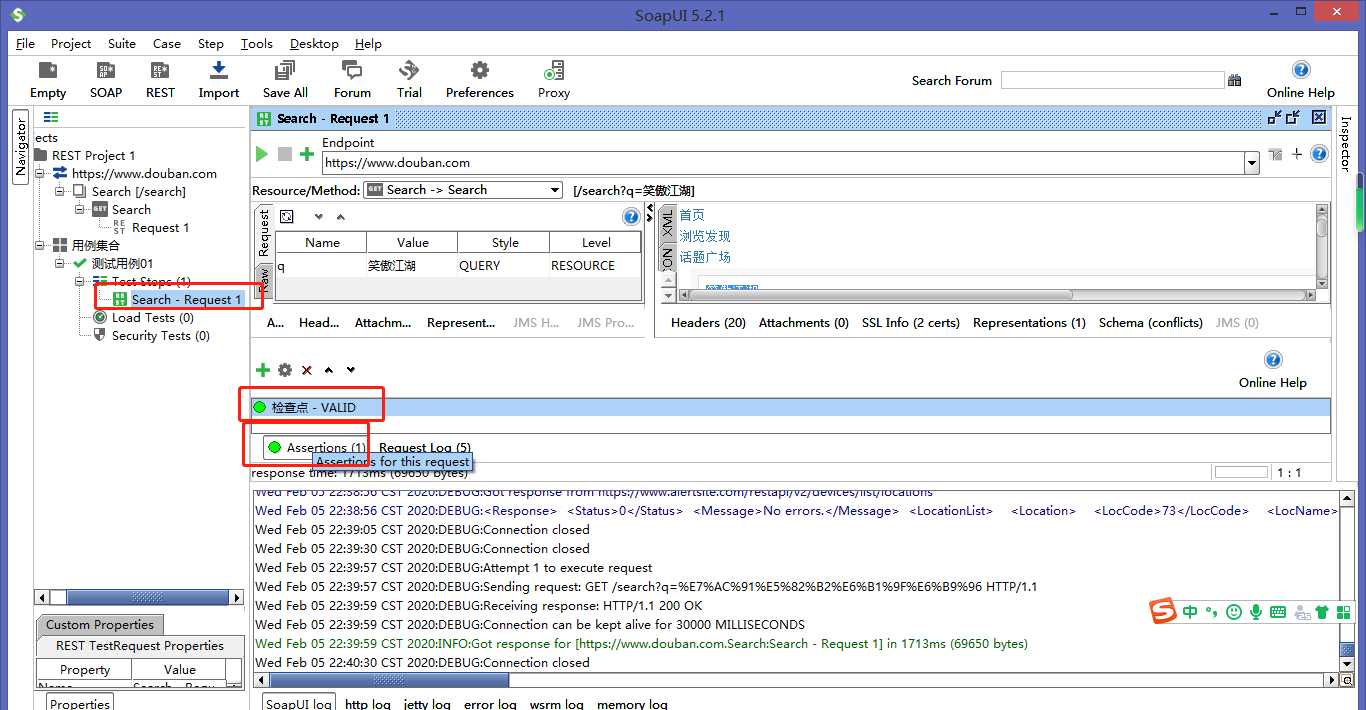The height and width of the screenshot is (710, 1366).
Task: Open the Custom Properties tab
Action: [x=100, y=624]
